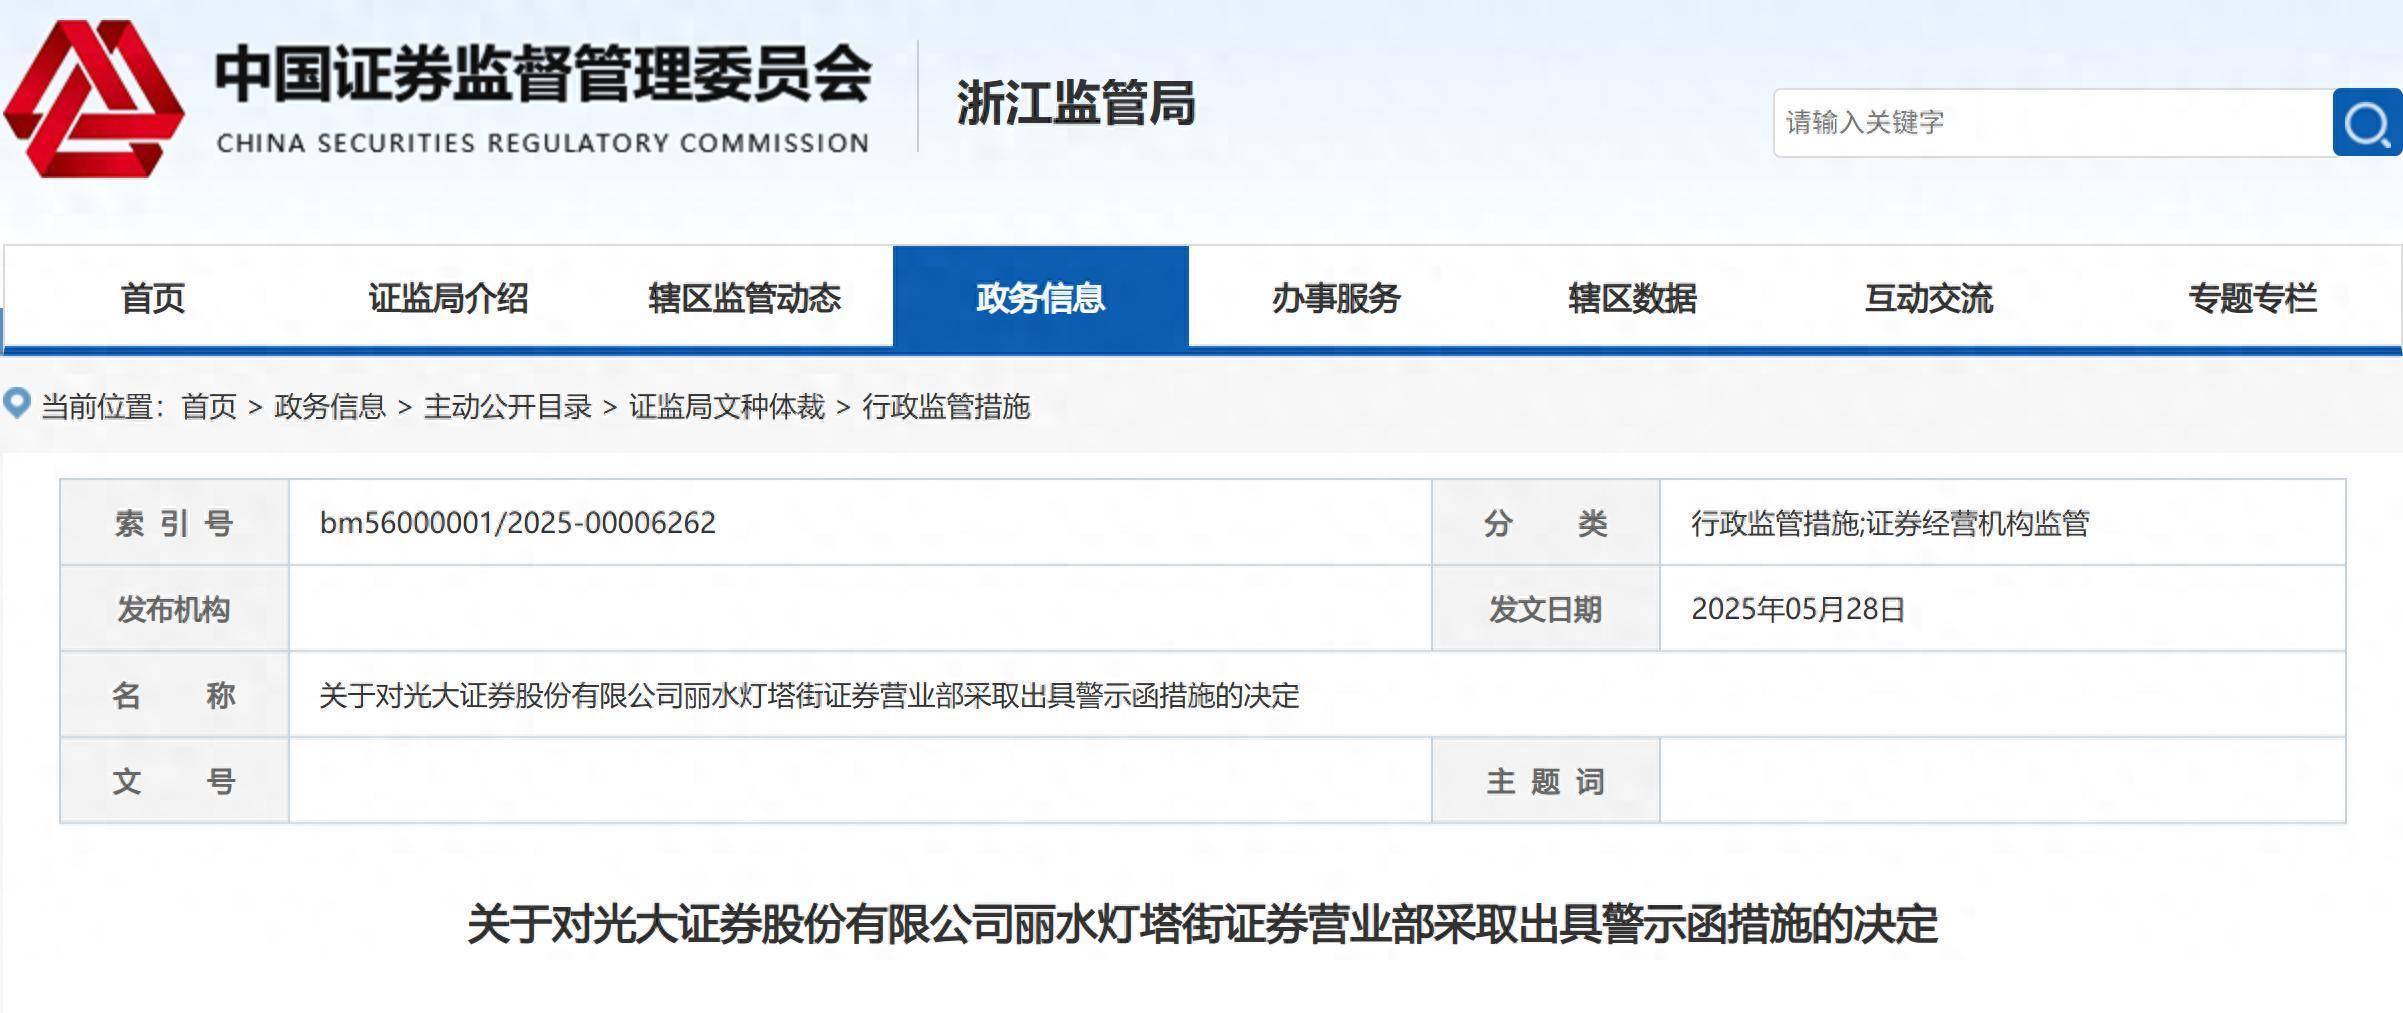Open 行政监管措施 breadcrumb link
This screenshot has width=2403, height=1013.
tap(946, 406)
